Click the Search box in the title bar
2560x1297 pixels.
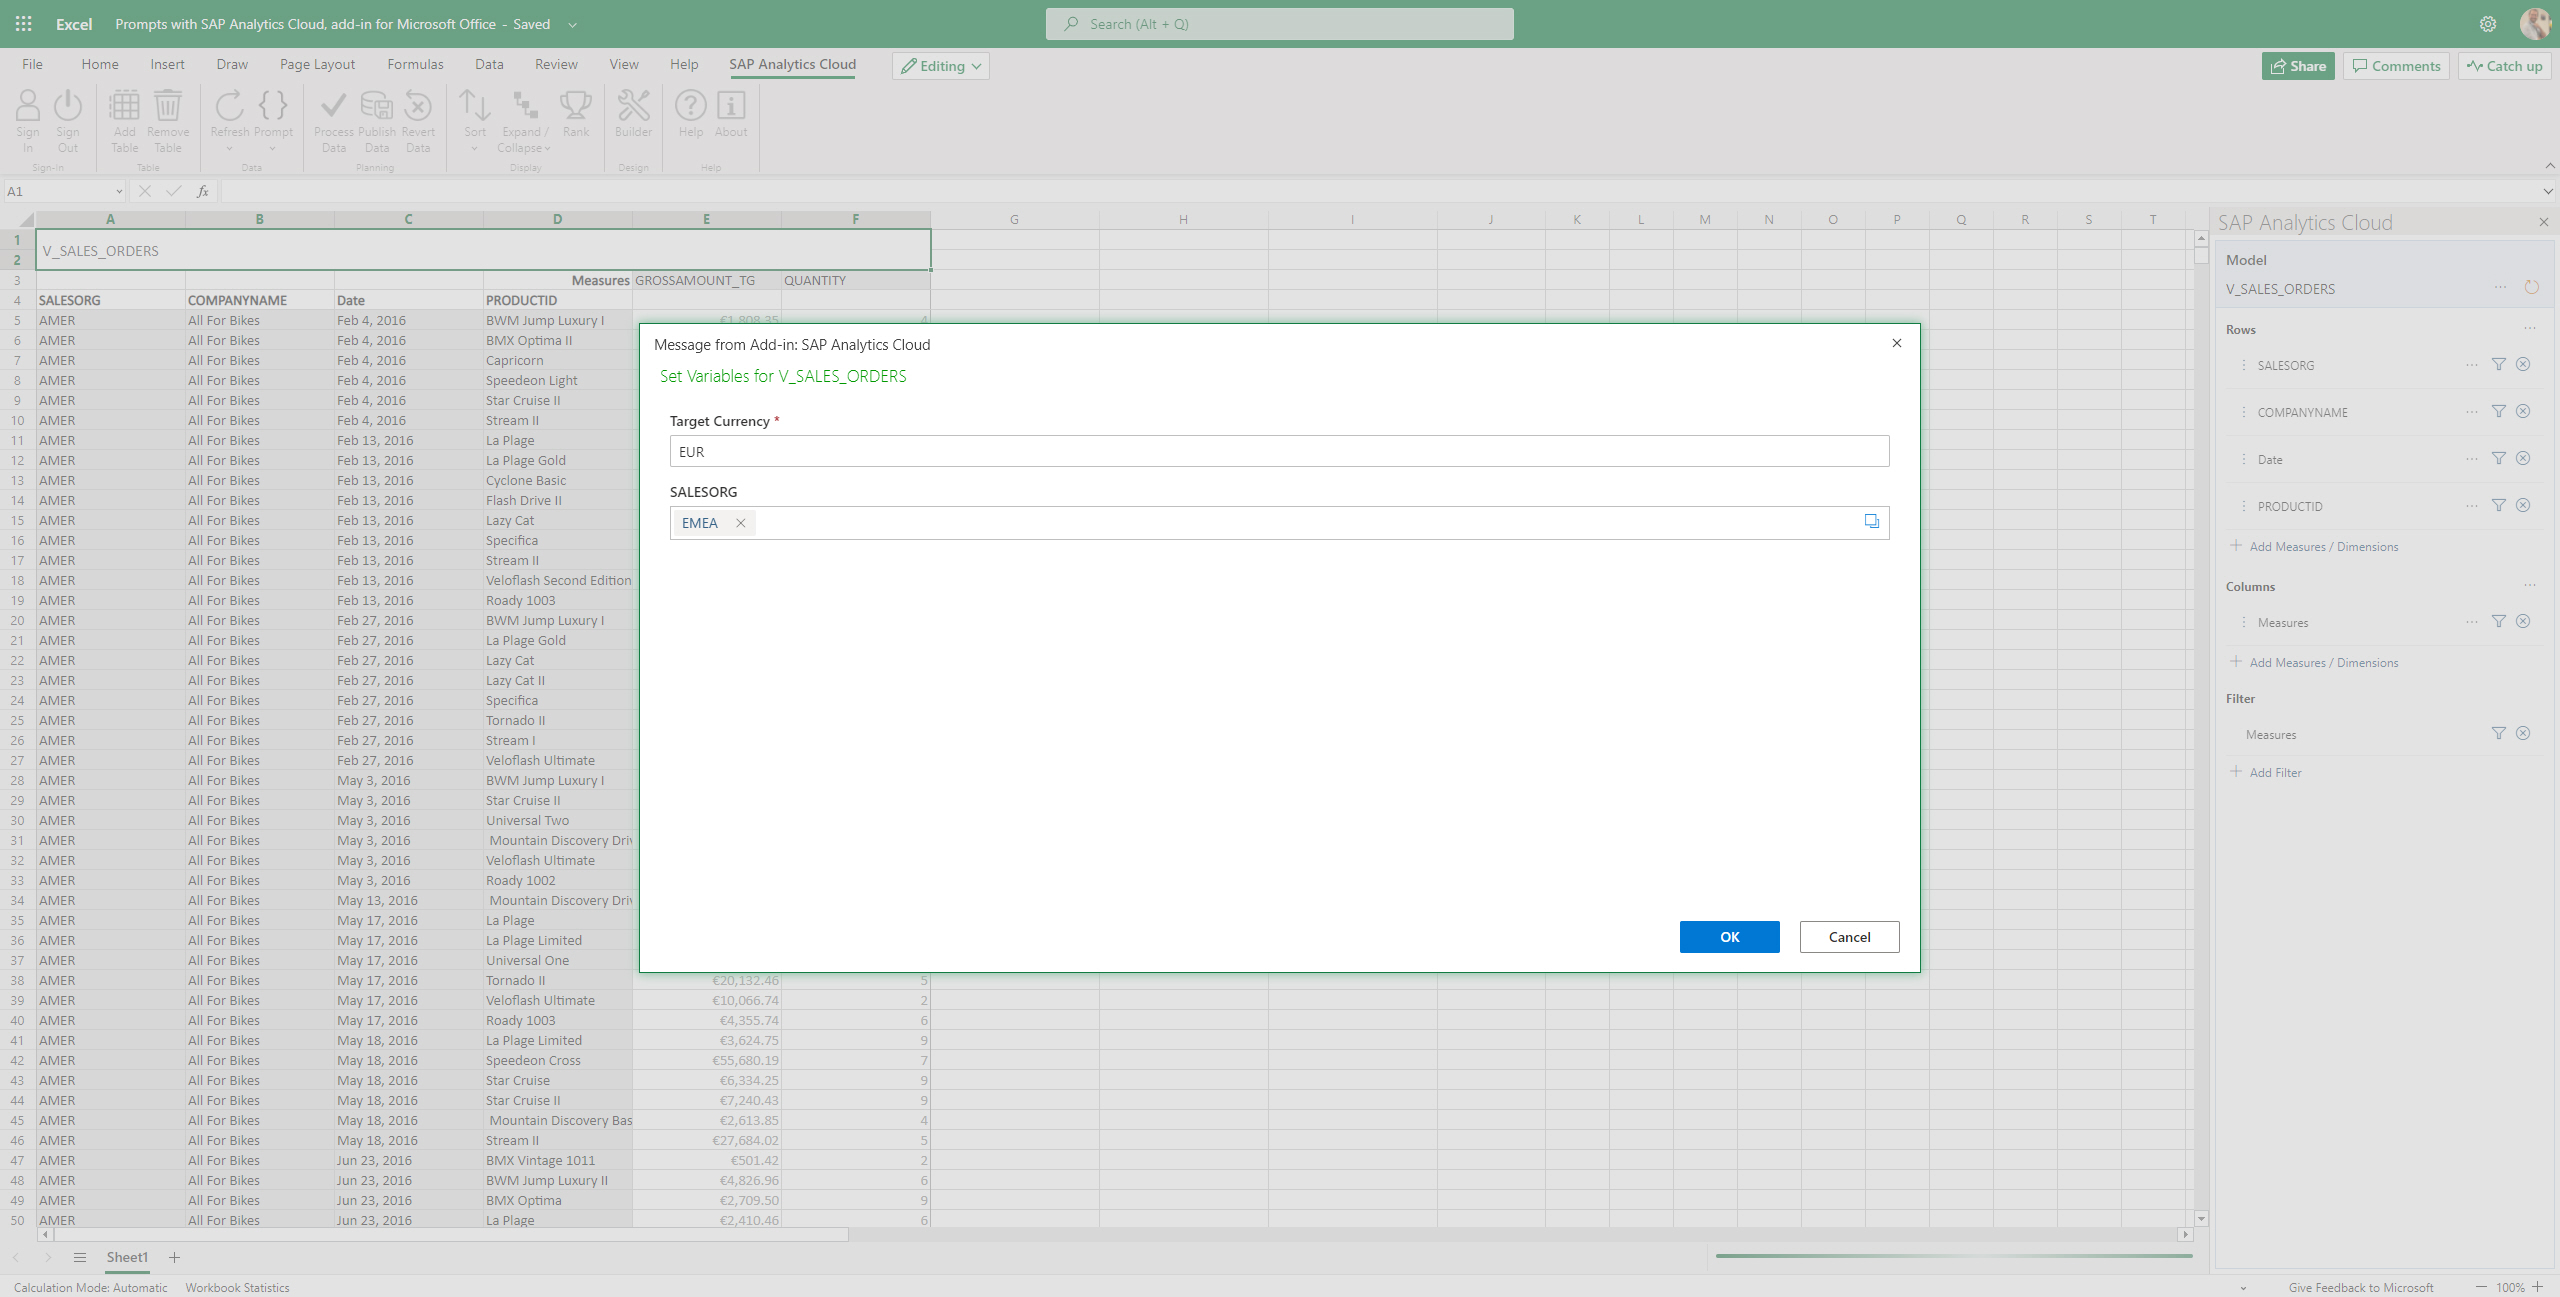pyautogui.click(x=1279, y=24)
